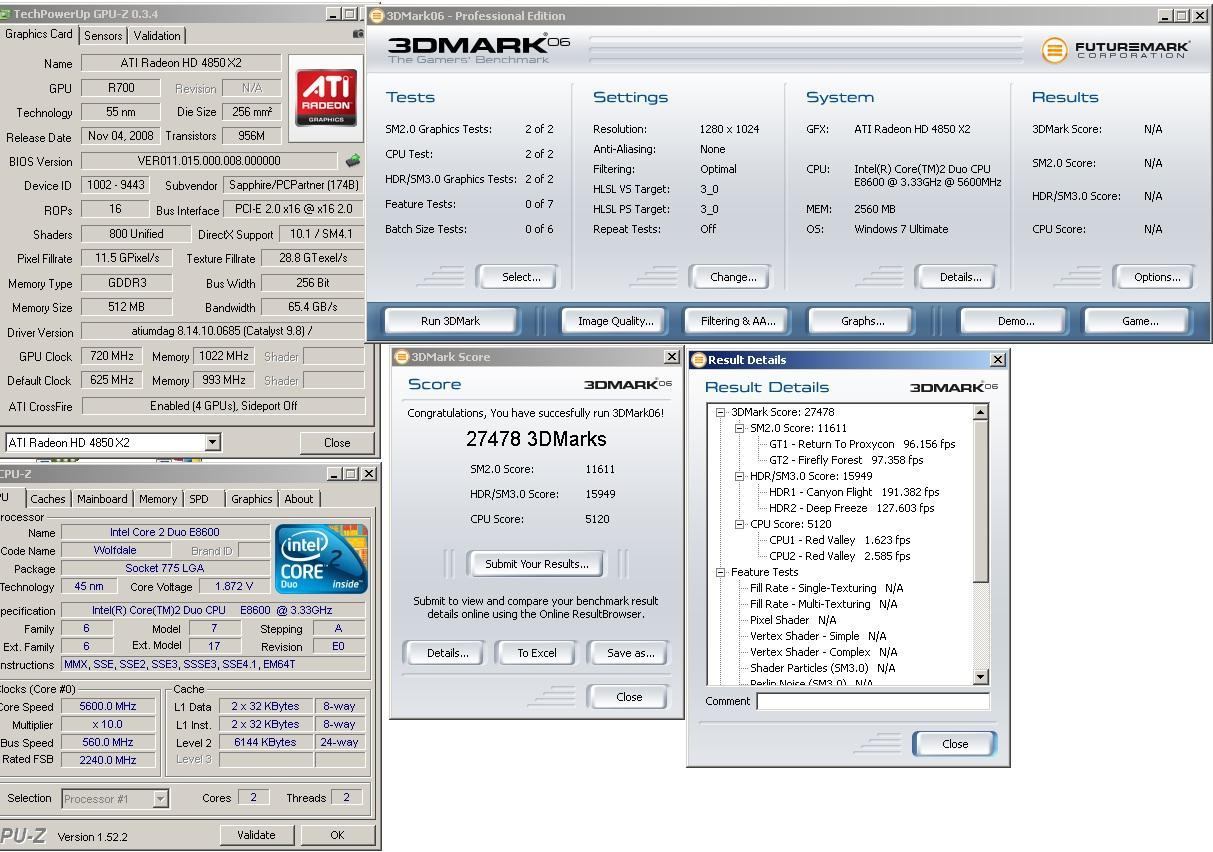The height and width of the screenshot is (852, 1213).
Task: Open Image Quality settings in 3DMark06
Action: [616, 321]
